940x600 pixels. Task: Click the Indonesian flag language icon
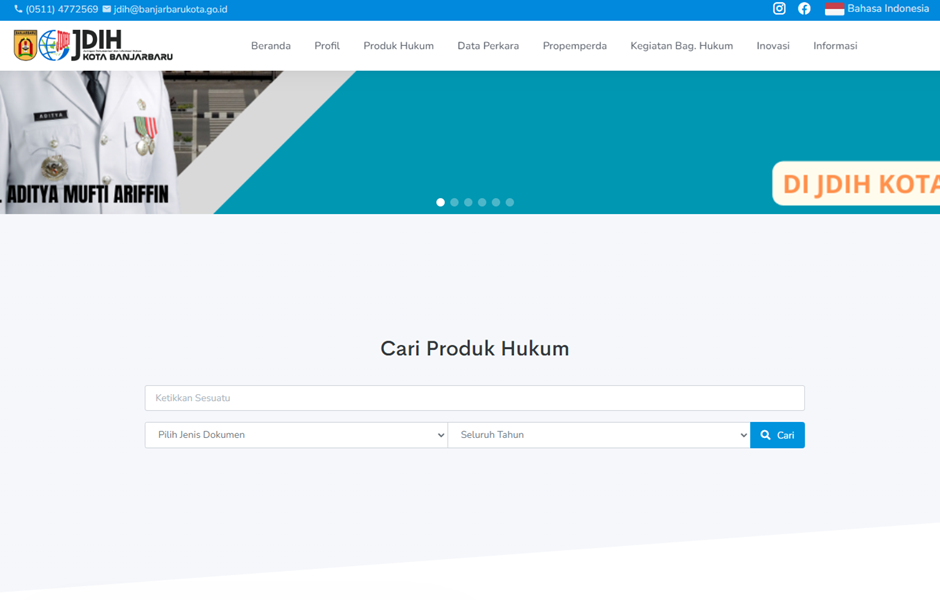click(834, 9)
